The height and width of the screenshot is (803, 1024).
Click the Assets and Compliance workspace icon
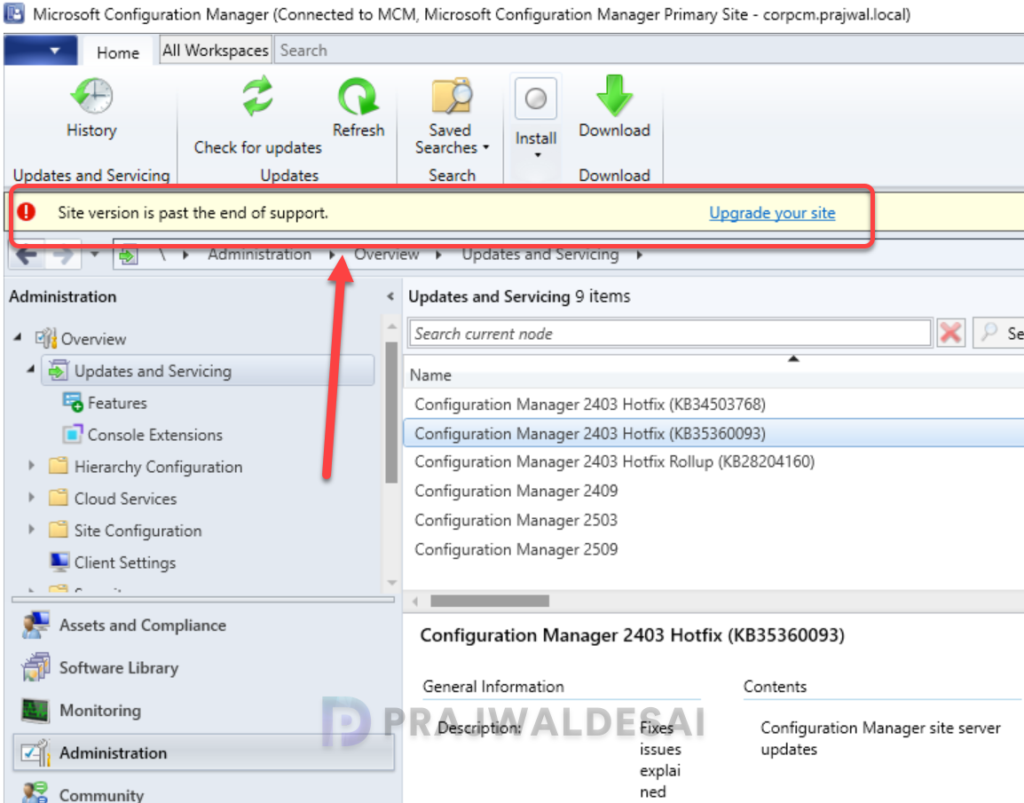coord(35,625)
